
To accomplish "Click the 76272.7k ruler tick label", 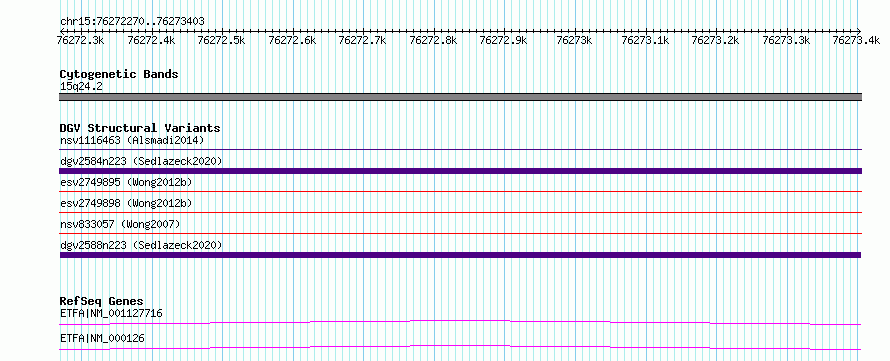I will tap(363, 40).
